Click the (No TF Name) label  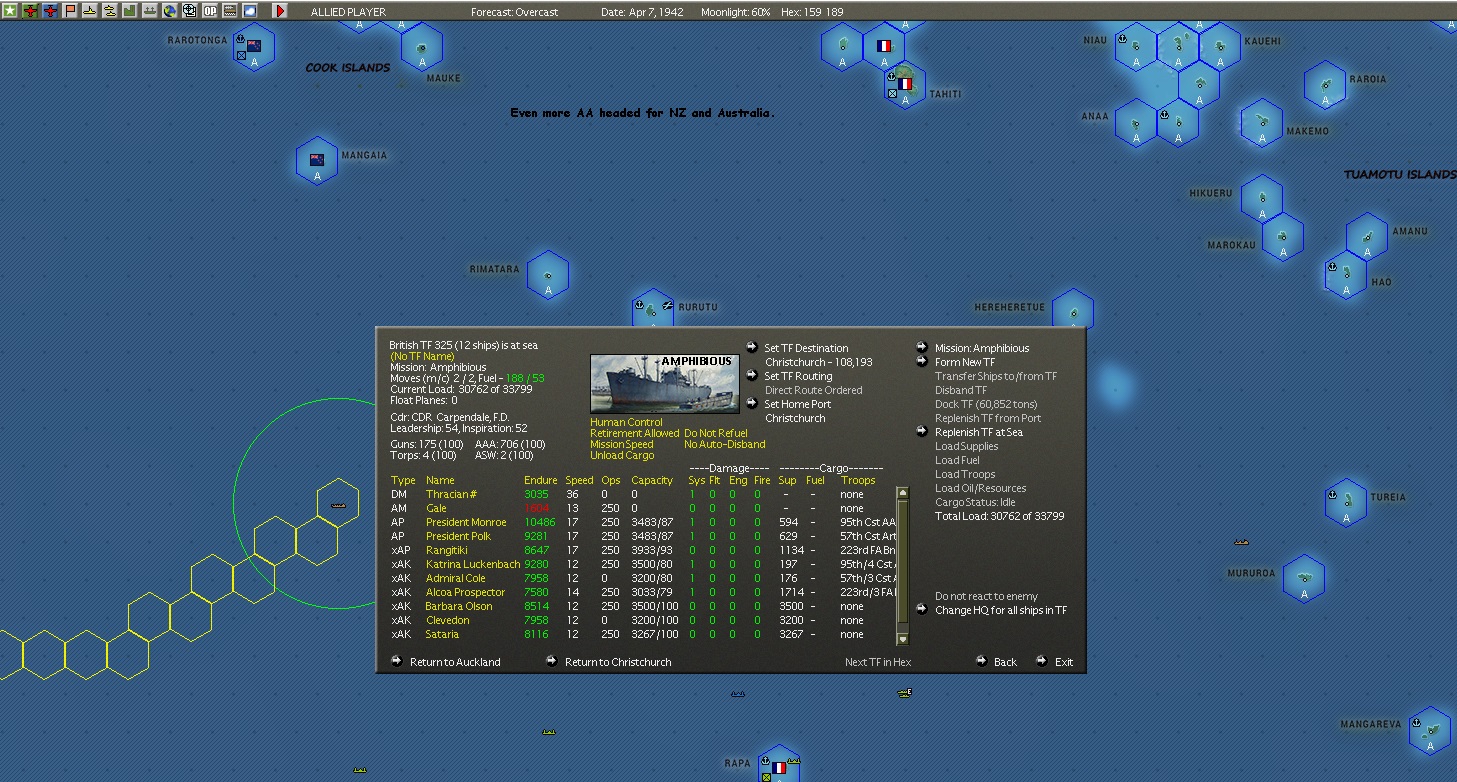[422, 356]
